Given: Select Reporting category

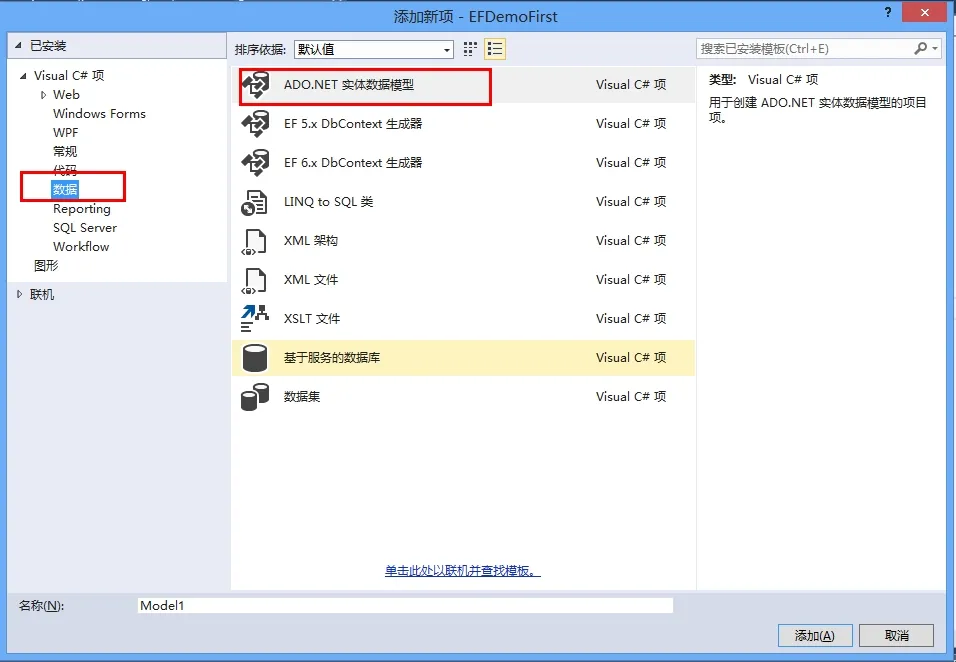Looking at the screenshot, I should pyautogui.click(x=82, y=208).
